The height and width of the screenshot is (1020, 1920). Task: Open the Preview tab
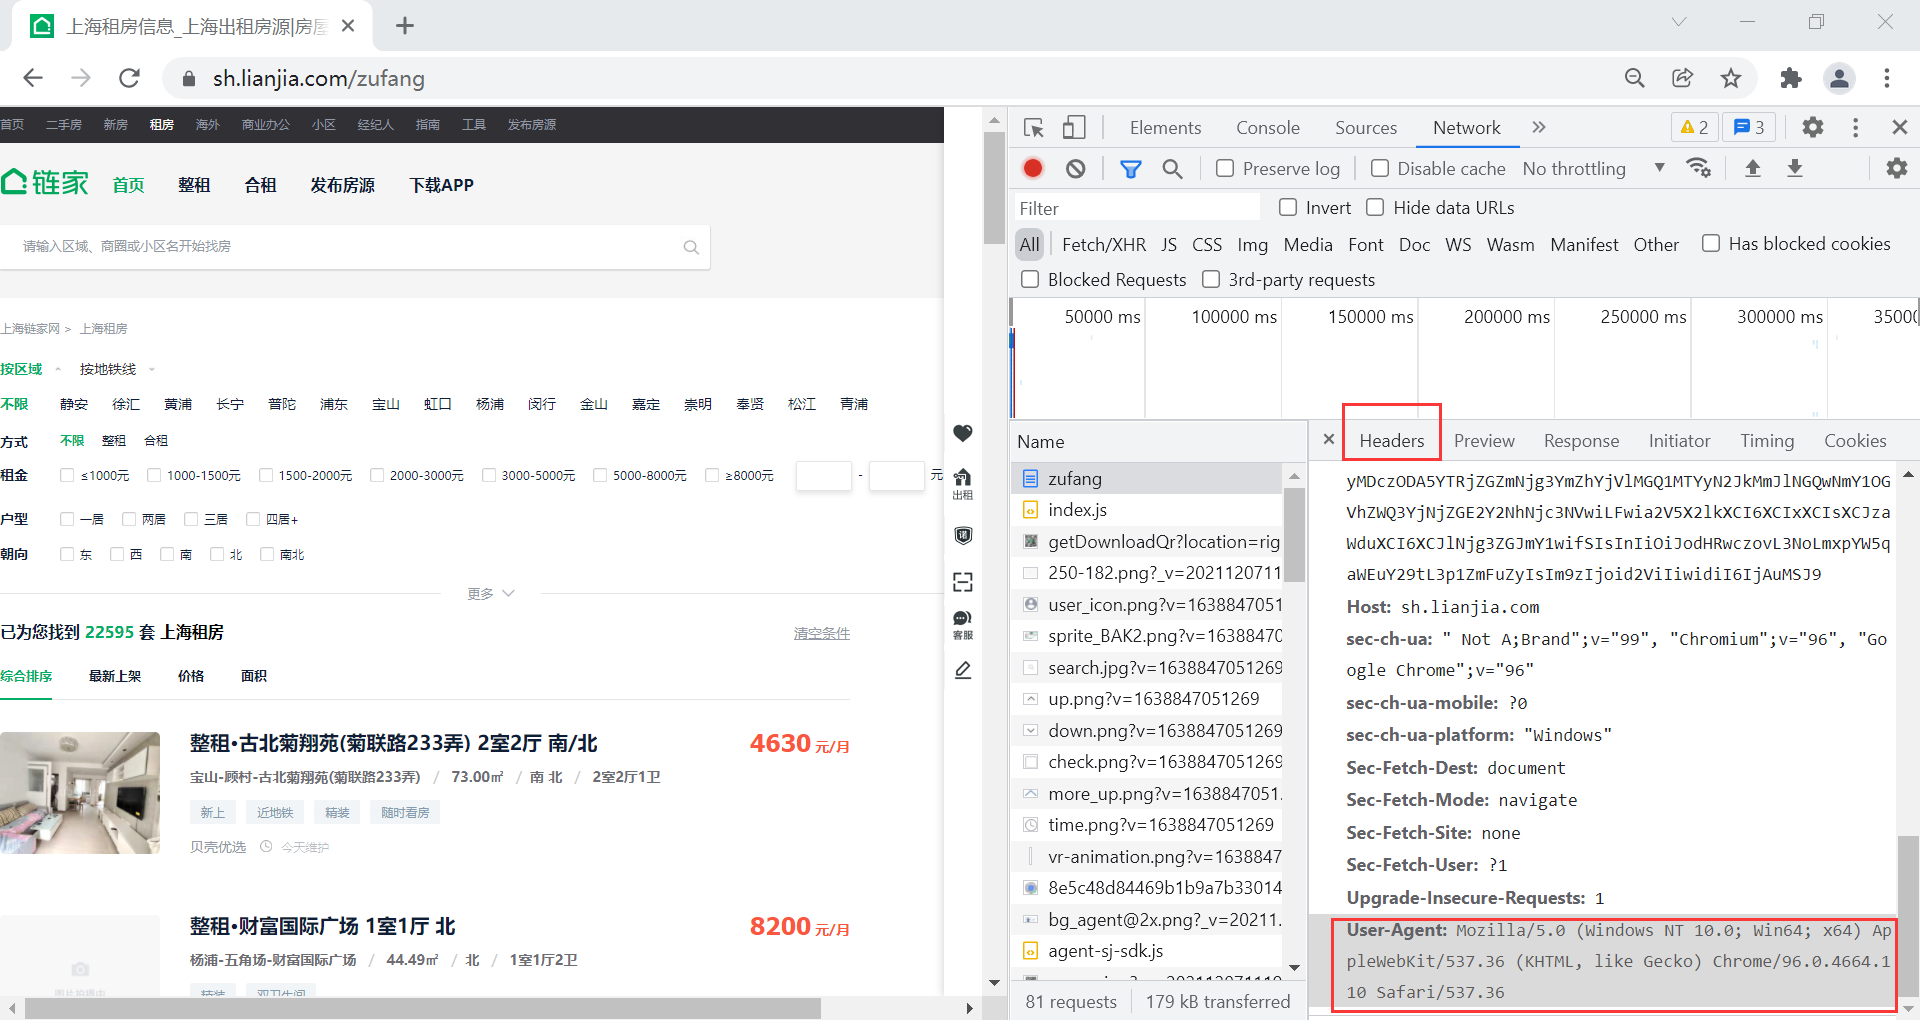point(1484,441)
